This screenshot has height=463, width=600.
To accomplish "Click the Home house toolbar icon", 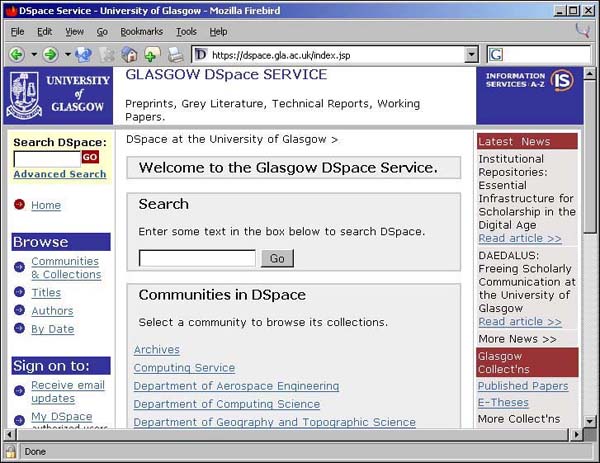I will point(129,55).
